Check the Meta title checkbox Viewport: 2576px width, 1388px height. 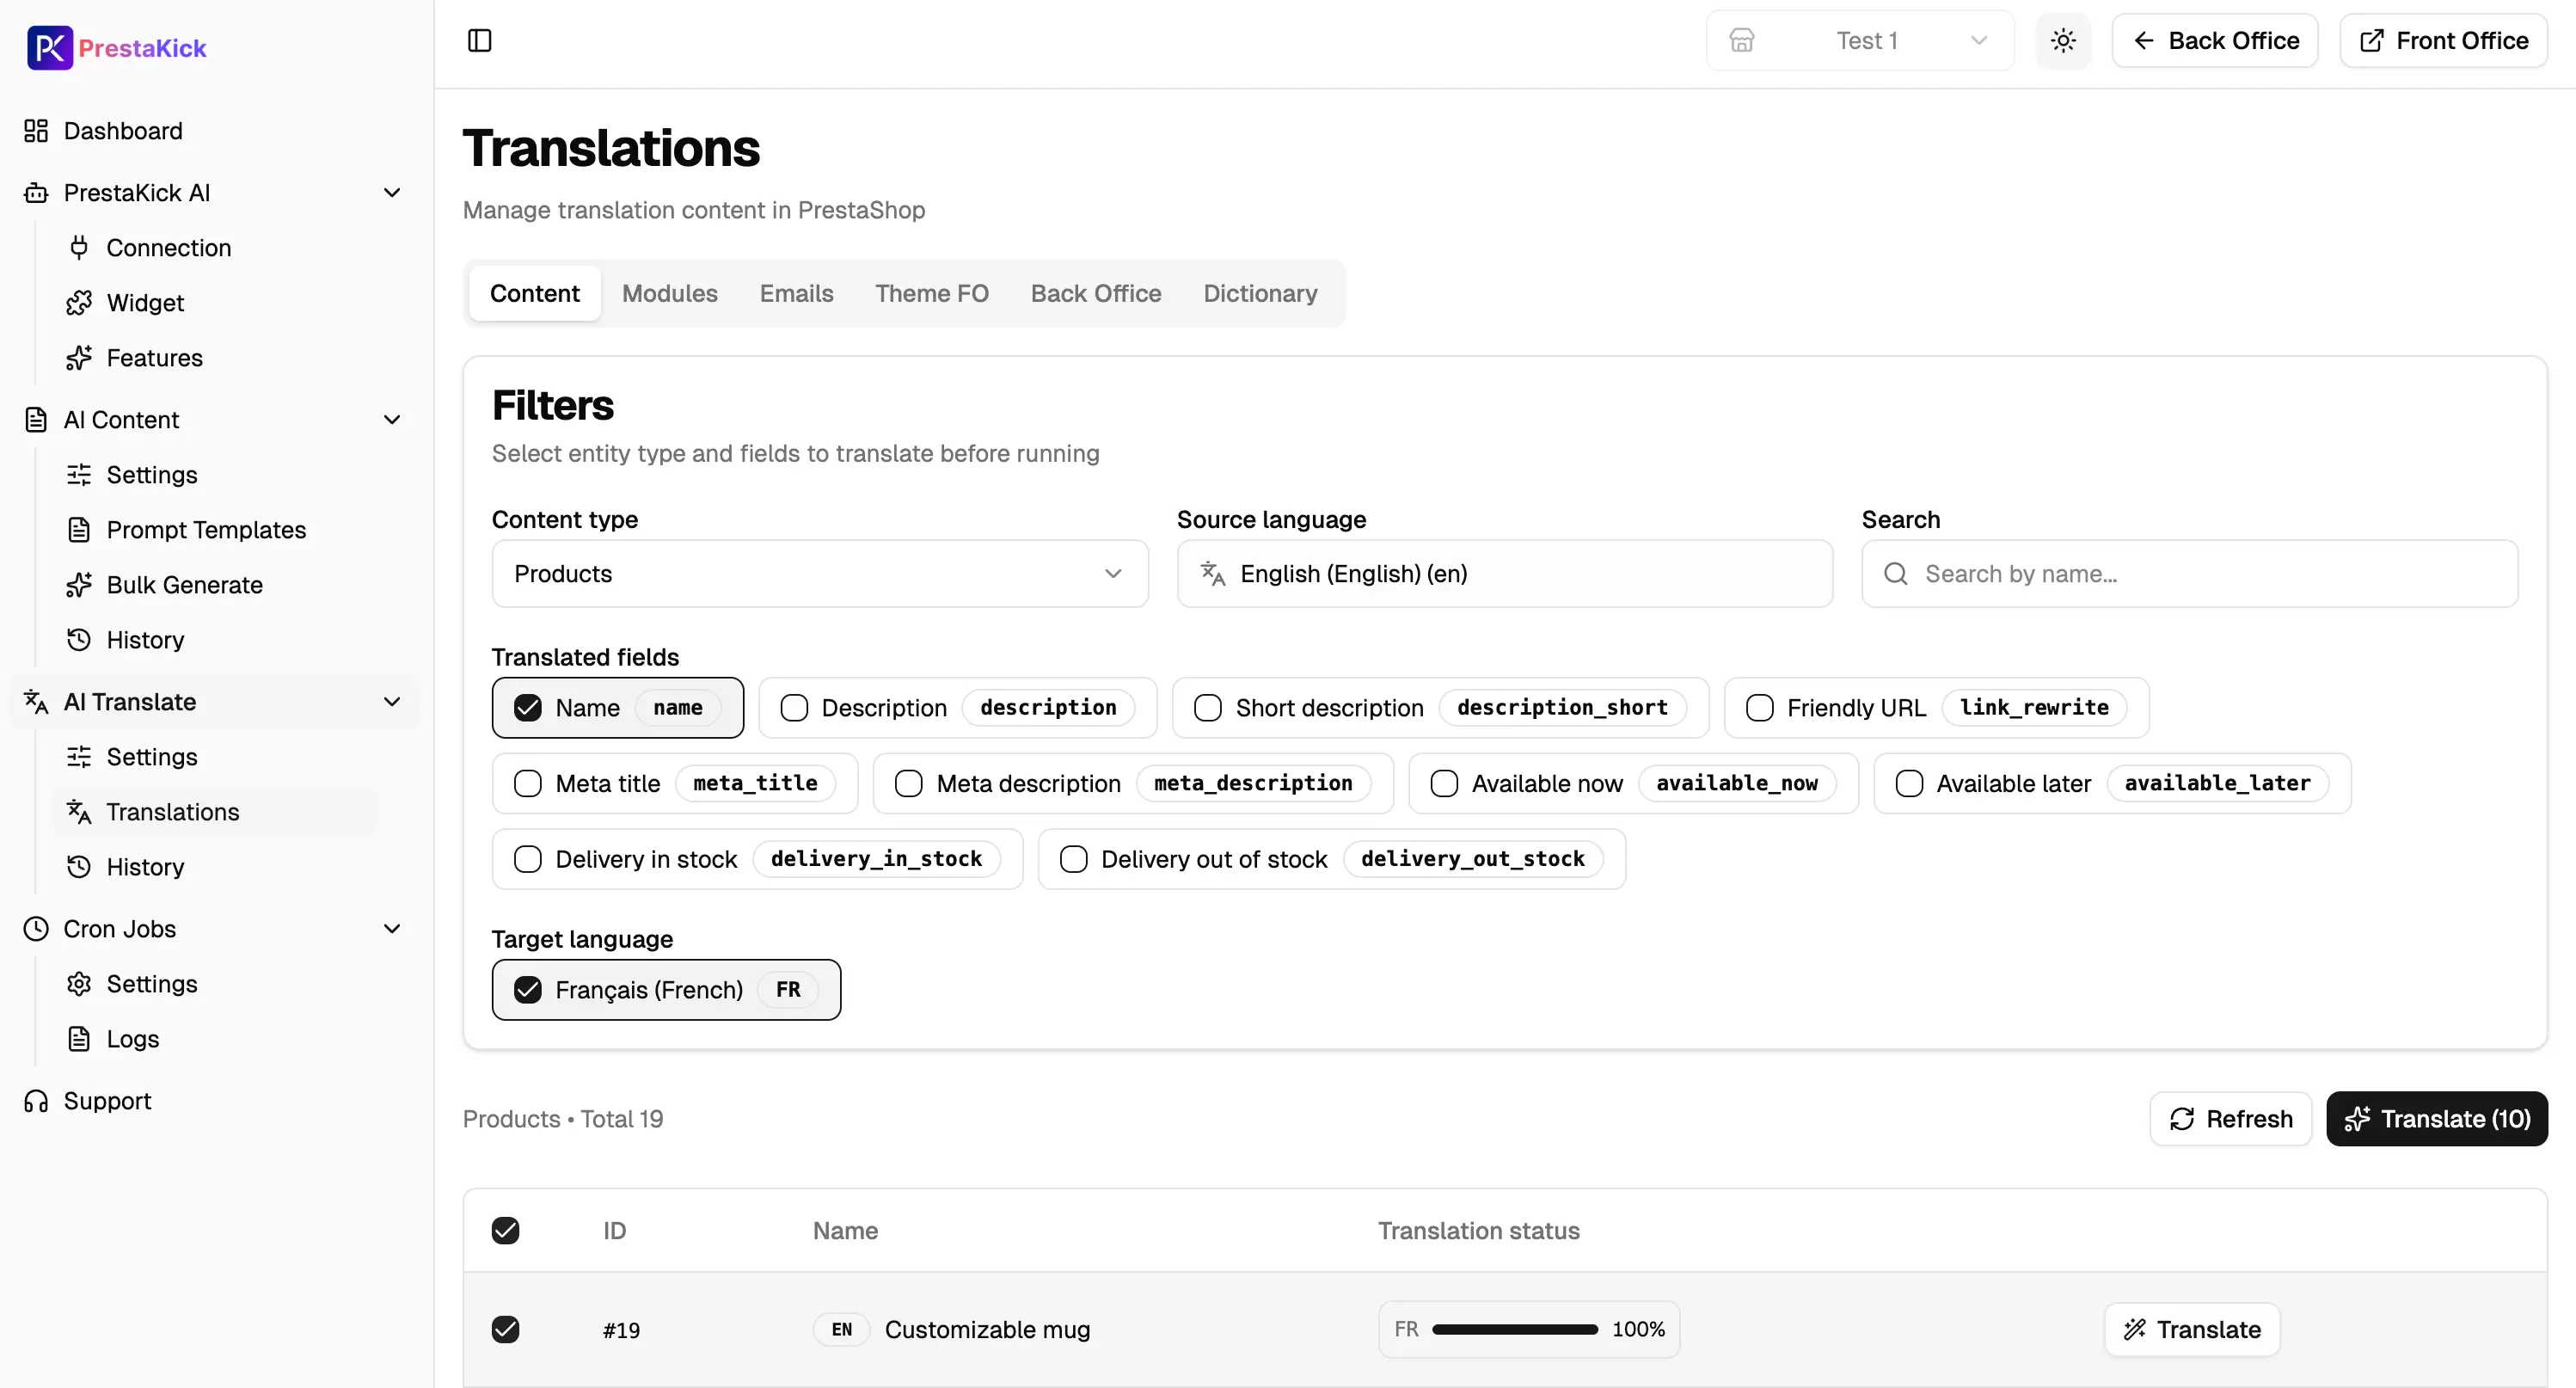(x=528, y=784)
